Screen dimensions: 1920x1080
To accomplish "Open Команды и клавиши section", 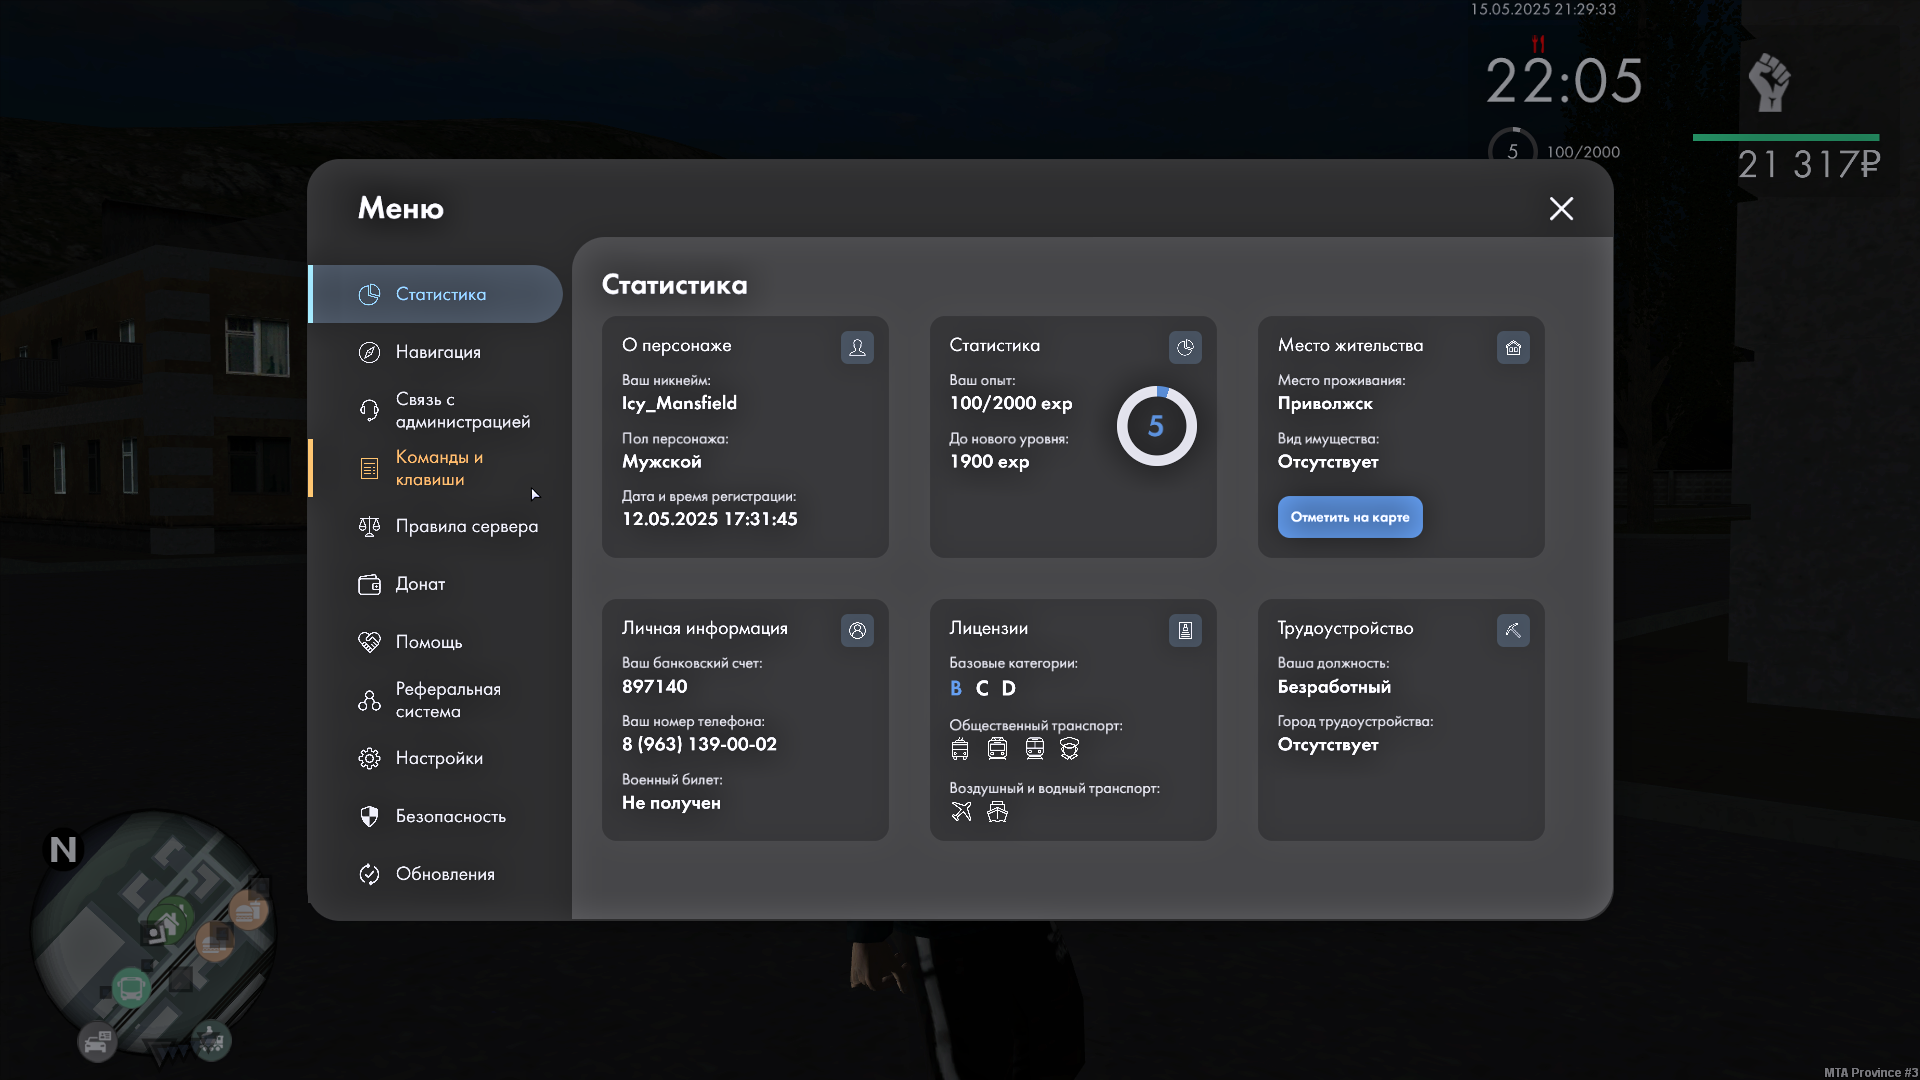I will (x=436, y=468).
